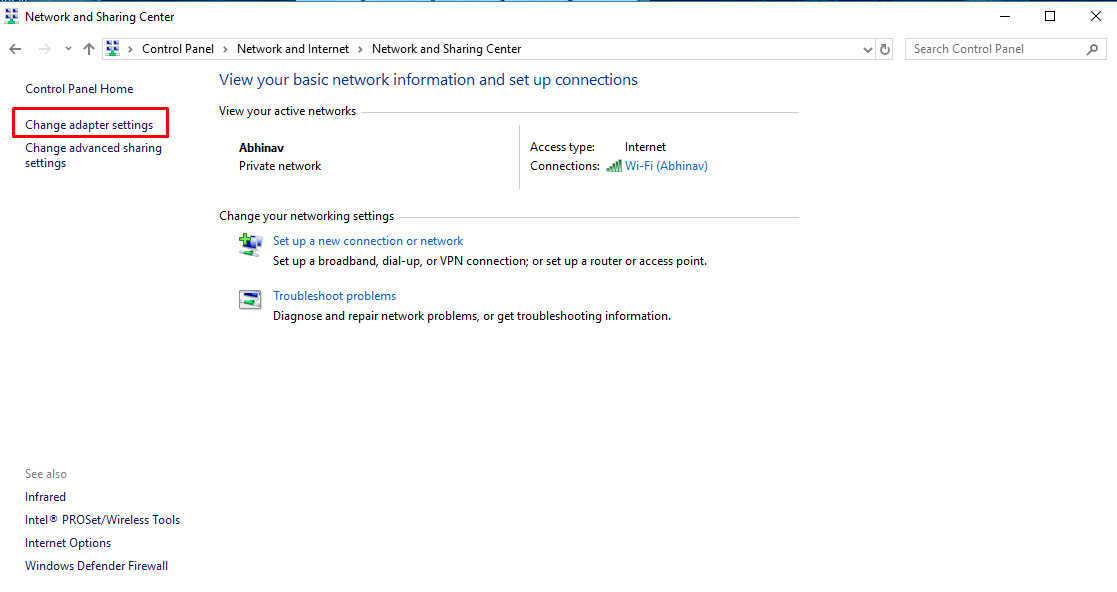Click the search magnifier icon
Screen dimensions: 1117x592
point(1092,49)
